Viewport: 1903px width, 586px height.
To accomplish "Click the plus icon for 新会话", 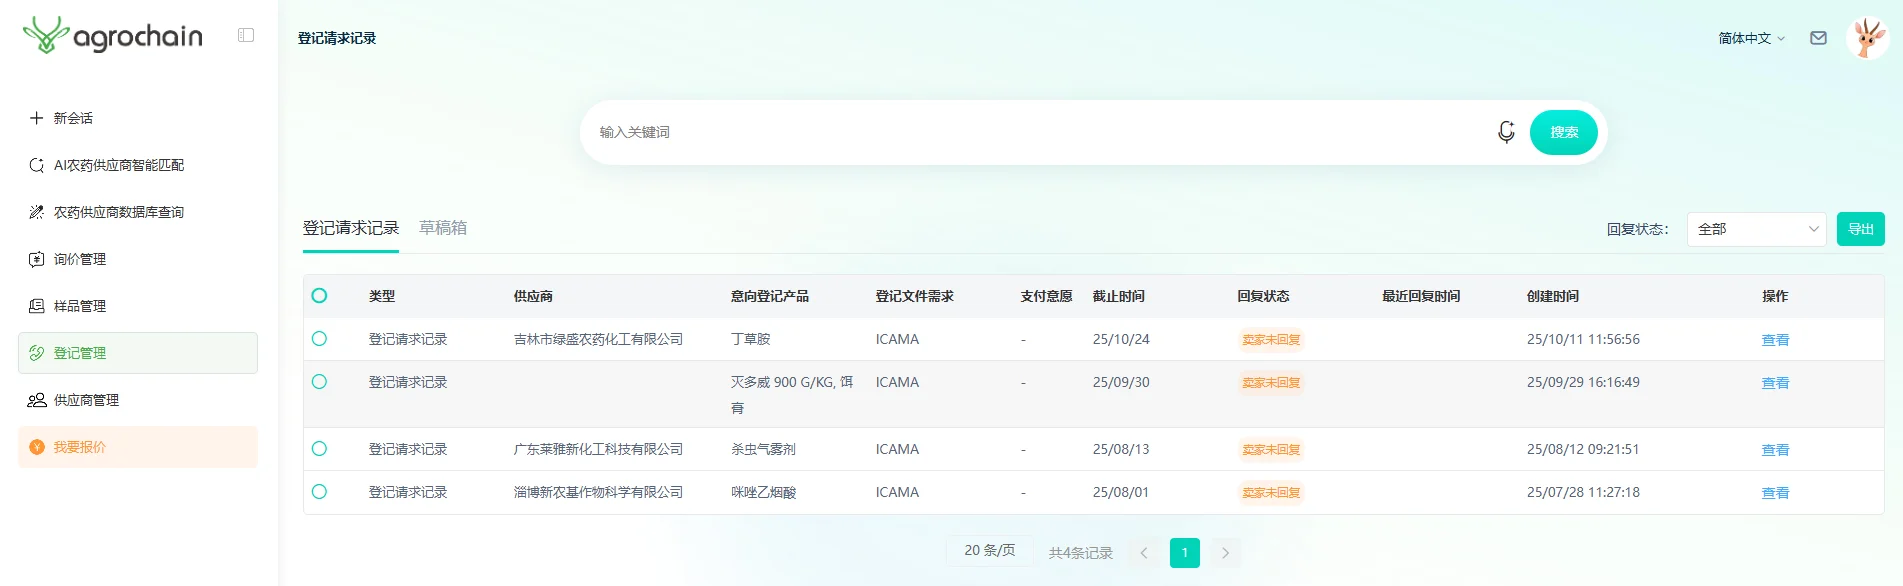I will (x=36, y=118).
